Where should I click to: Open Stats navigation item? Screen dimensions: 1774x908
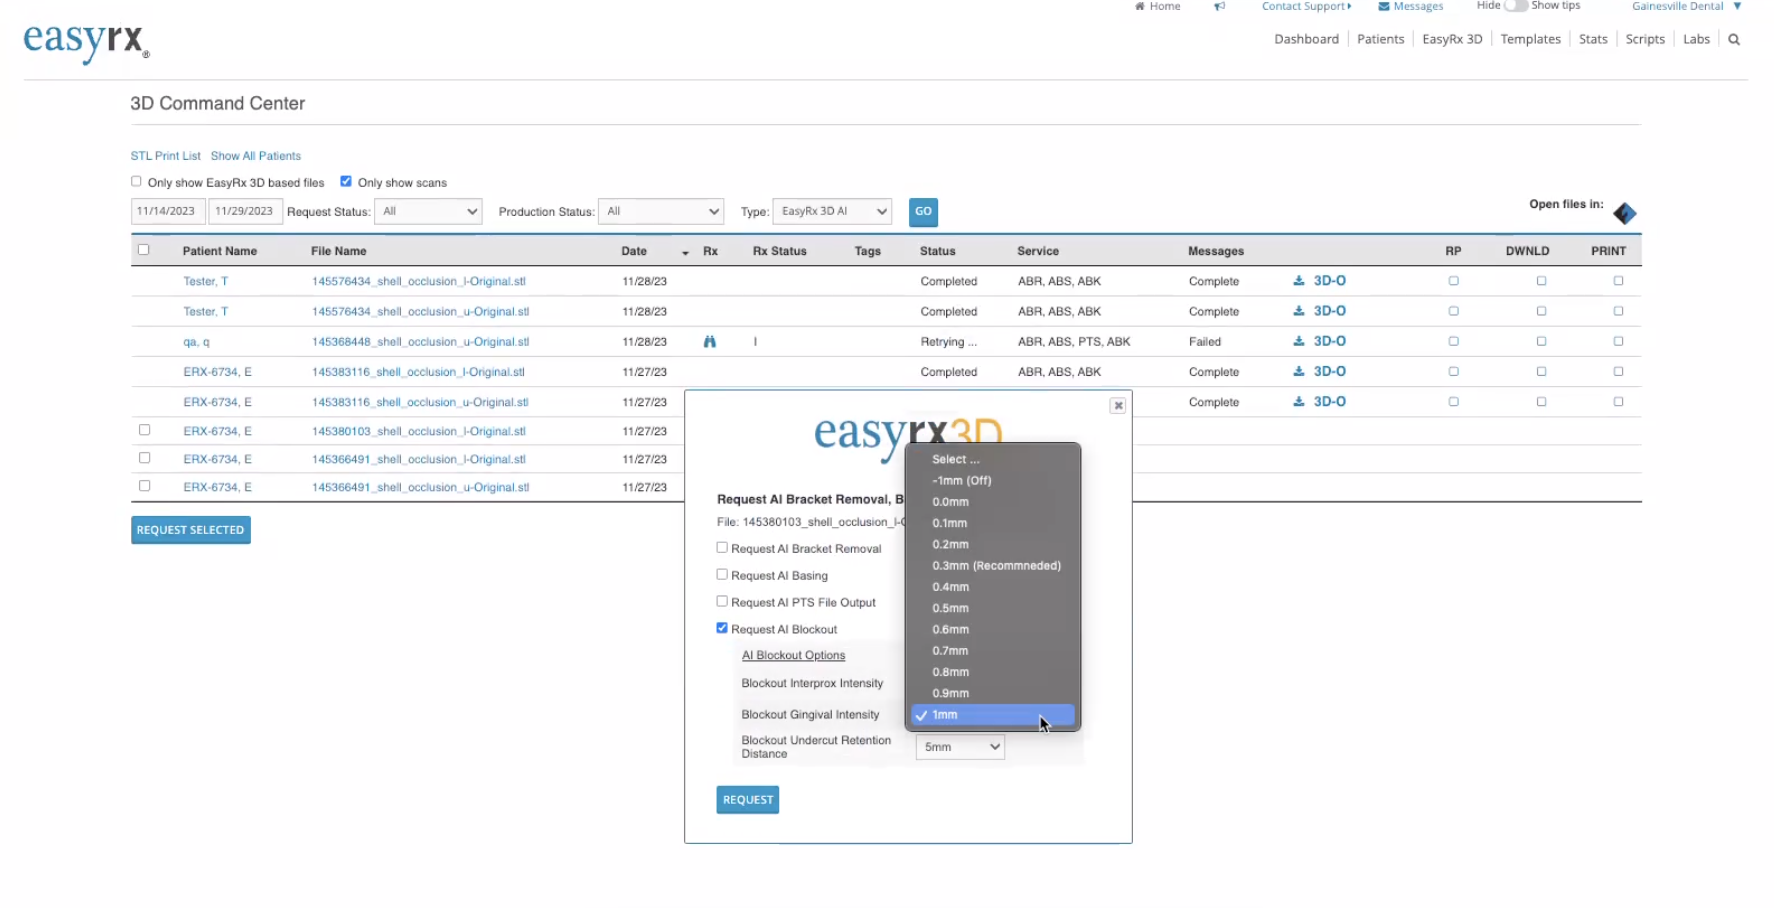click(1593, 39)
